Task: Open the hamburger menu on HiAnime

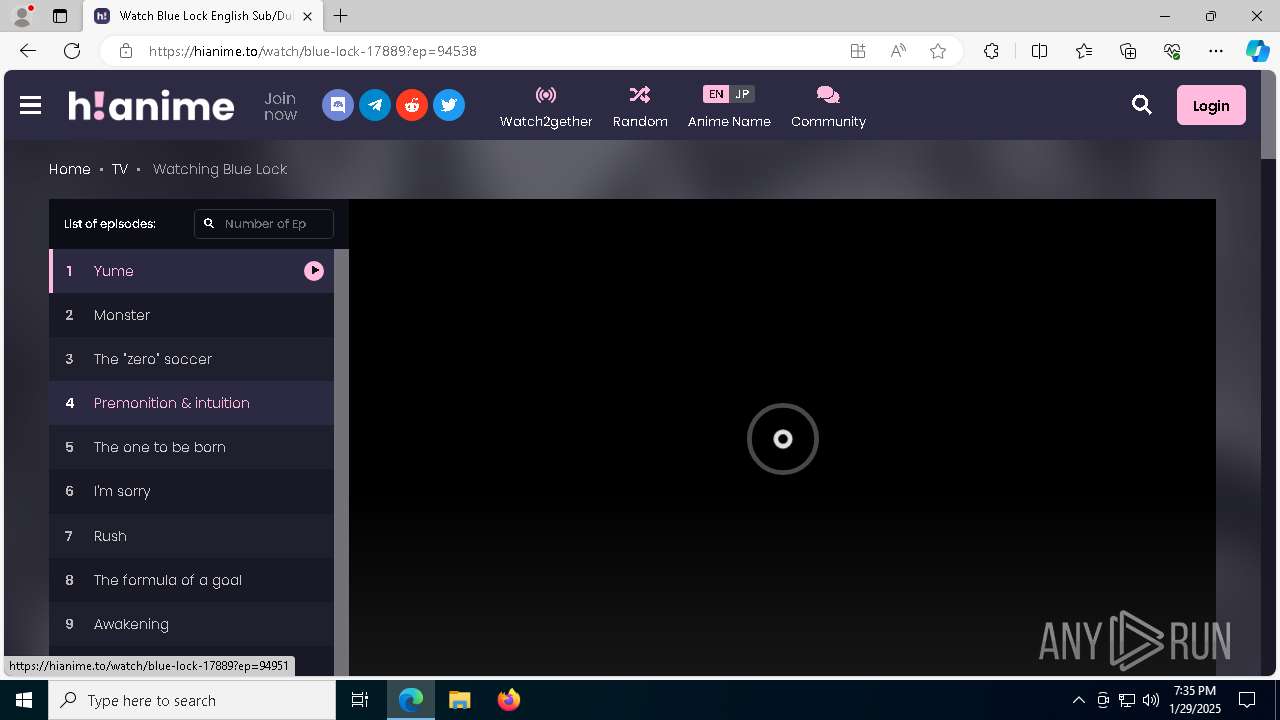Action: 30,105
